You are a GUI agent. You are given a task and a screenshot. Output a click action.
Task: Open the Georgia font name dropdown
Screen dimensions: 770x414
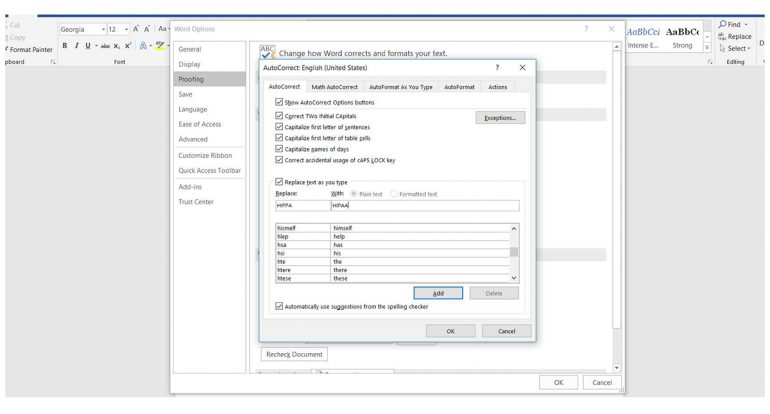(x=103, y=29)
